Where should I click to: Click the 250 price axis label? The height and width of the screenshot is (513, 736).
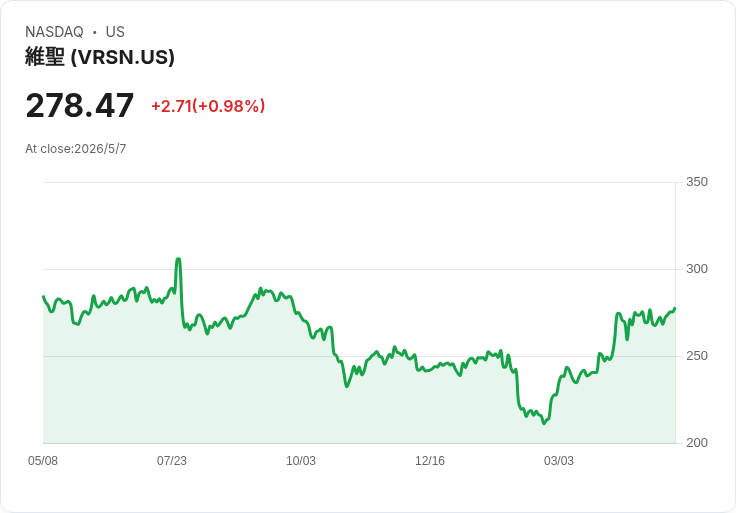pyautogui.click(x=697, y=356)
